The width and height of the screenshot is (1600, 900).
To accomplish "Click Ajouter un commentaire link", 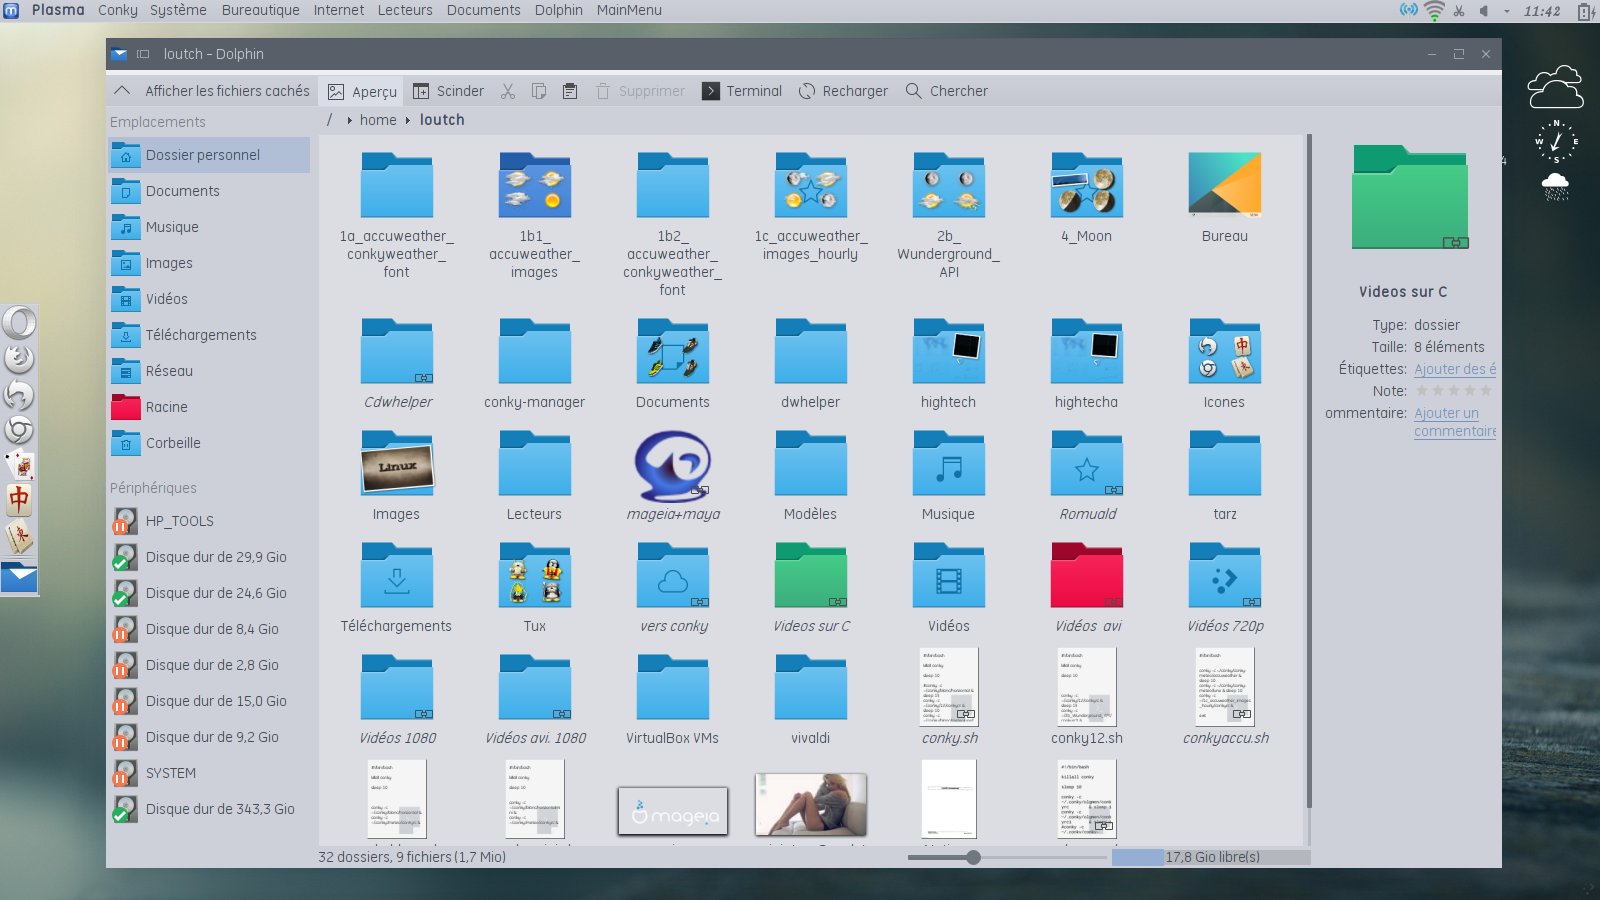I will click(x=1455, y=422).
